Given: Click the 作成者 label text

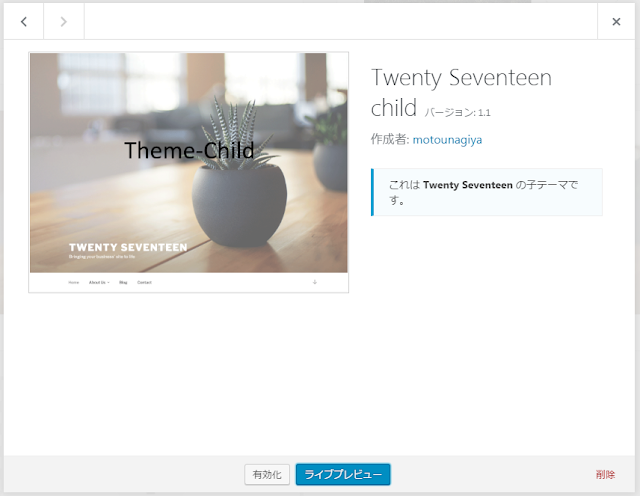Looking at the screenshot, I should click(x=389, y=140).
